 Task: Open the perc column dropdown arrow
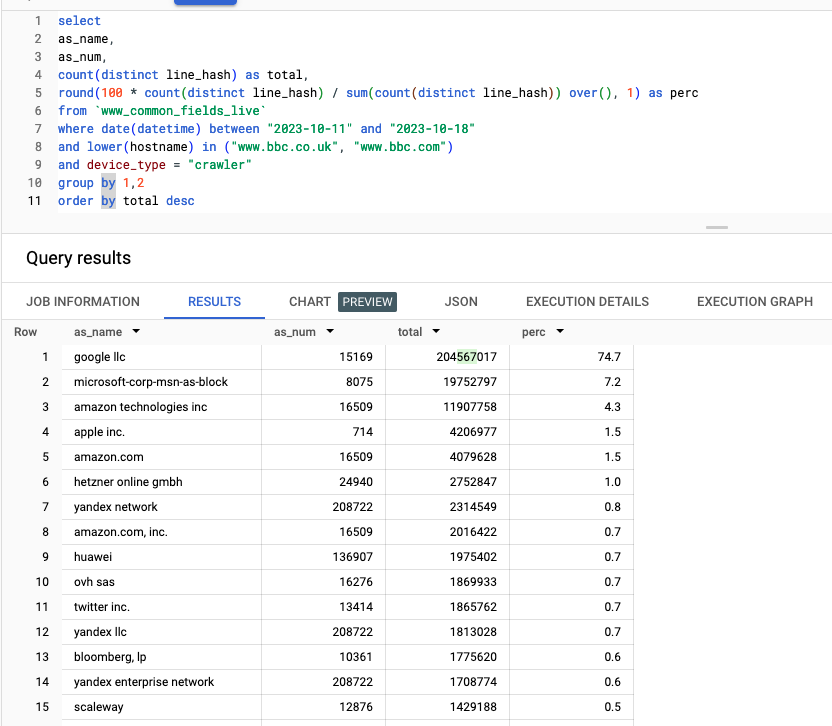(x=560, y=331)
